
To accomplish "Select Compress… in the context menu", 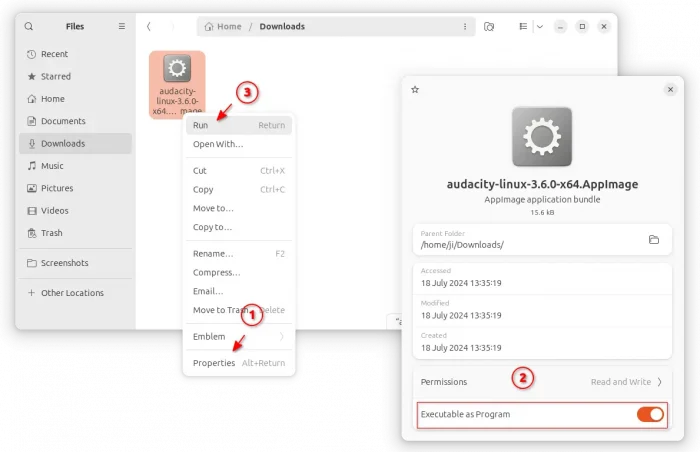I will coord(239,272).
